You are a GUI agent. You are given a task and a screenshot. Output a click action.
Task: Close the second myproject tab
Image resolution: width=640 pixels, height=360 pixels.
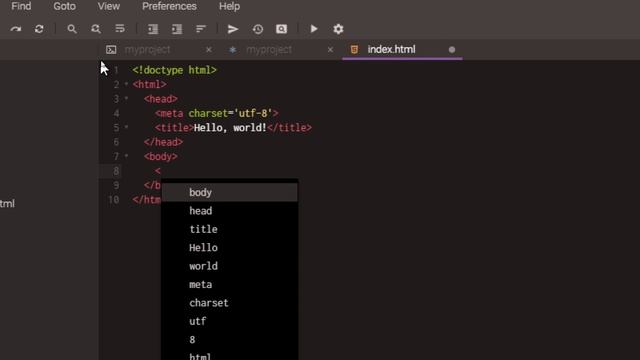point(330,50)
